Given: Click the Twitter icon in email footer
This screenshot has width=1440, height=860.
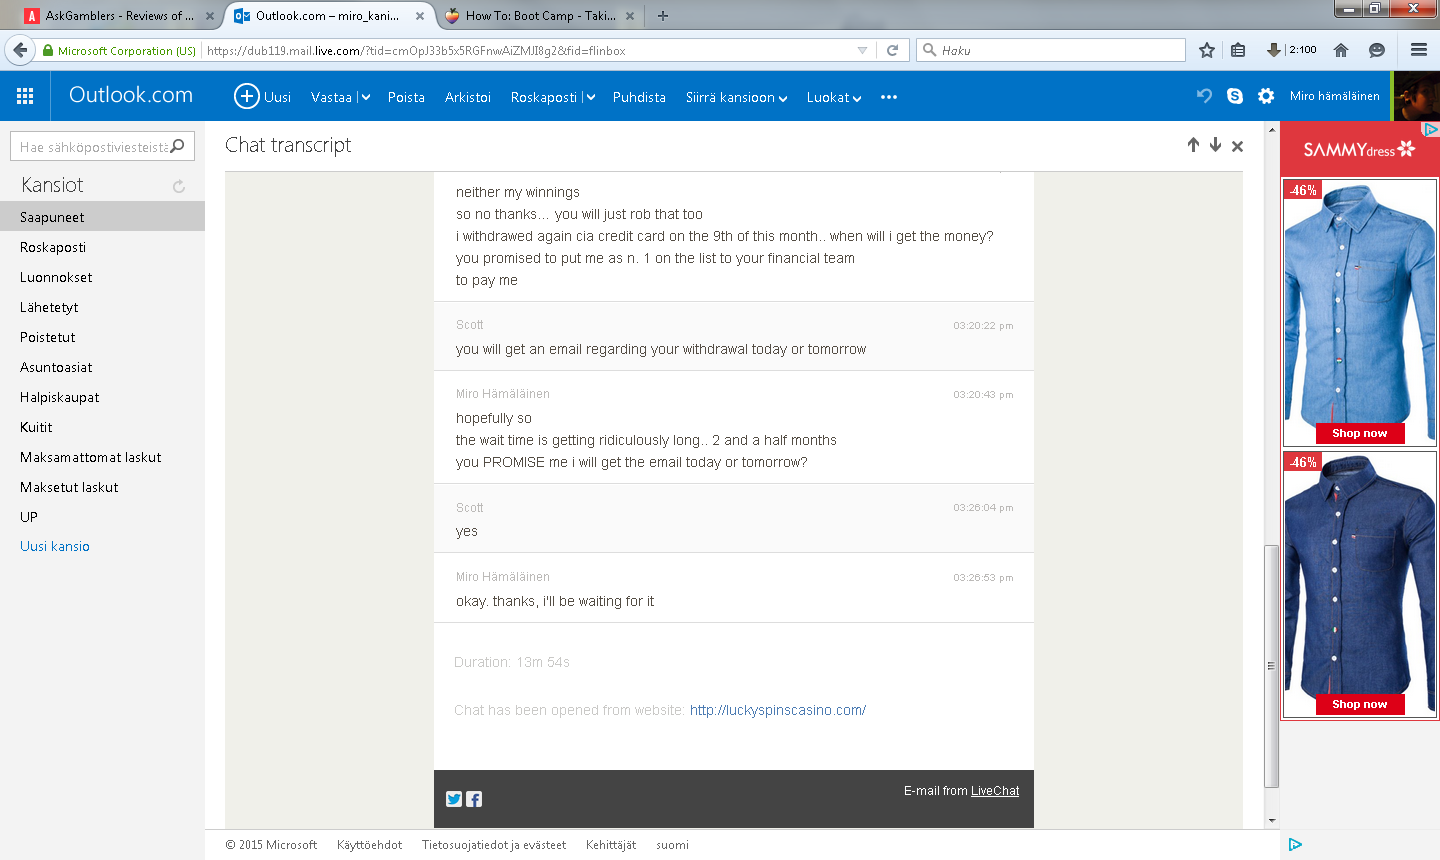Looking at the screenshot, I should [x=454, y=799].
